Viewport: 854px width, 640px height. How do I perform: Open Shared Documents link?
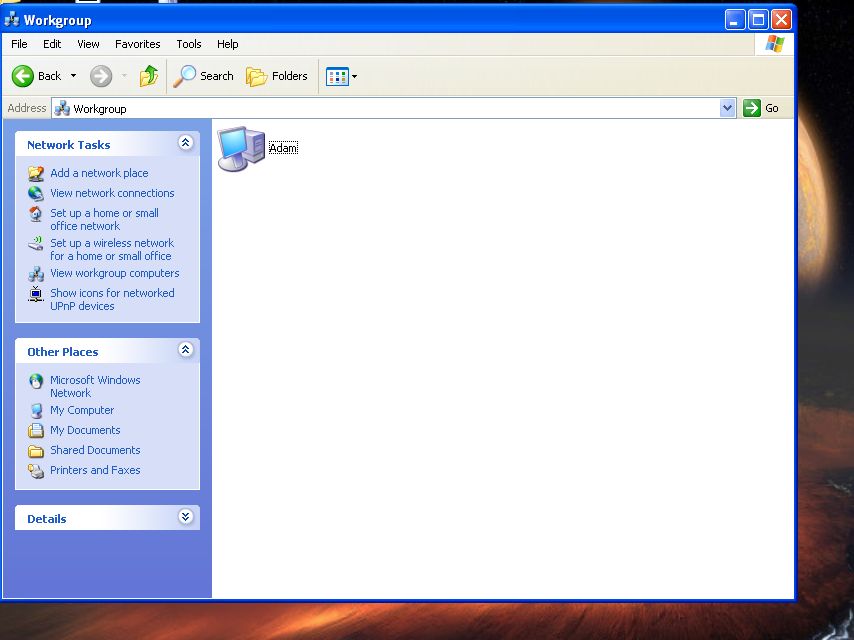click(x=95, y=450)
